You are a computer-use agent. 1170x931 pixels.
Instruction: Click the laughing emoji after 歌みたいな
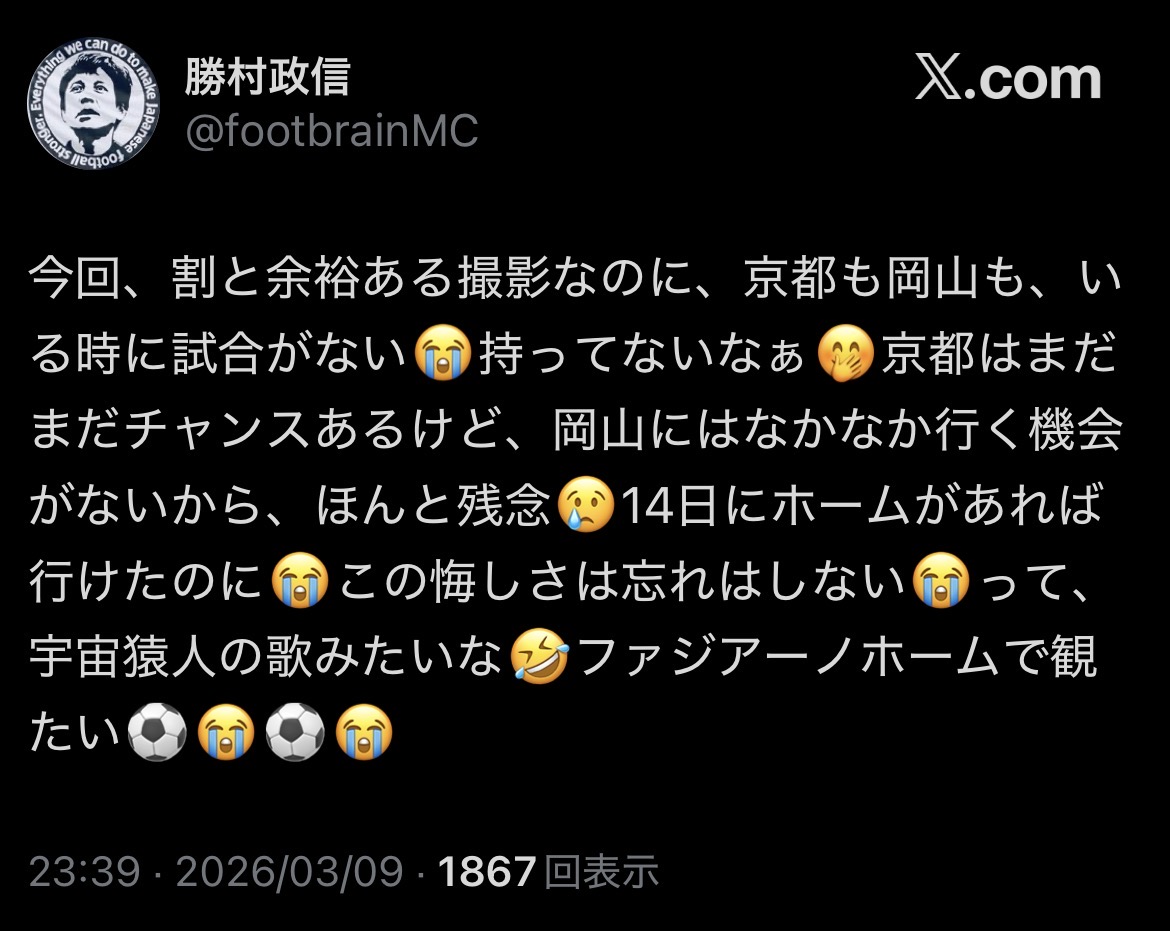(539, 656)
